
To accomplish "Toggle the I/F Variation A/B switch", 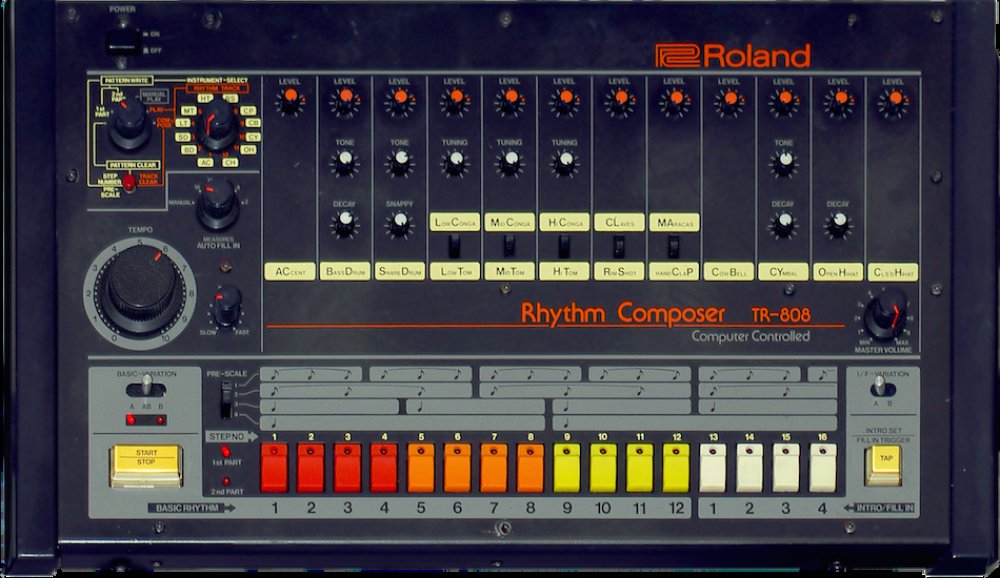I will tap(880, 385).
